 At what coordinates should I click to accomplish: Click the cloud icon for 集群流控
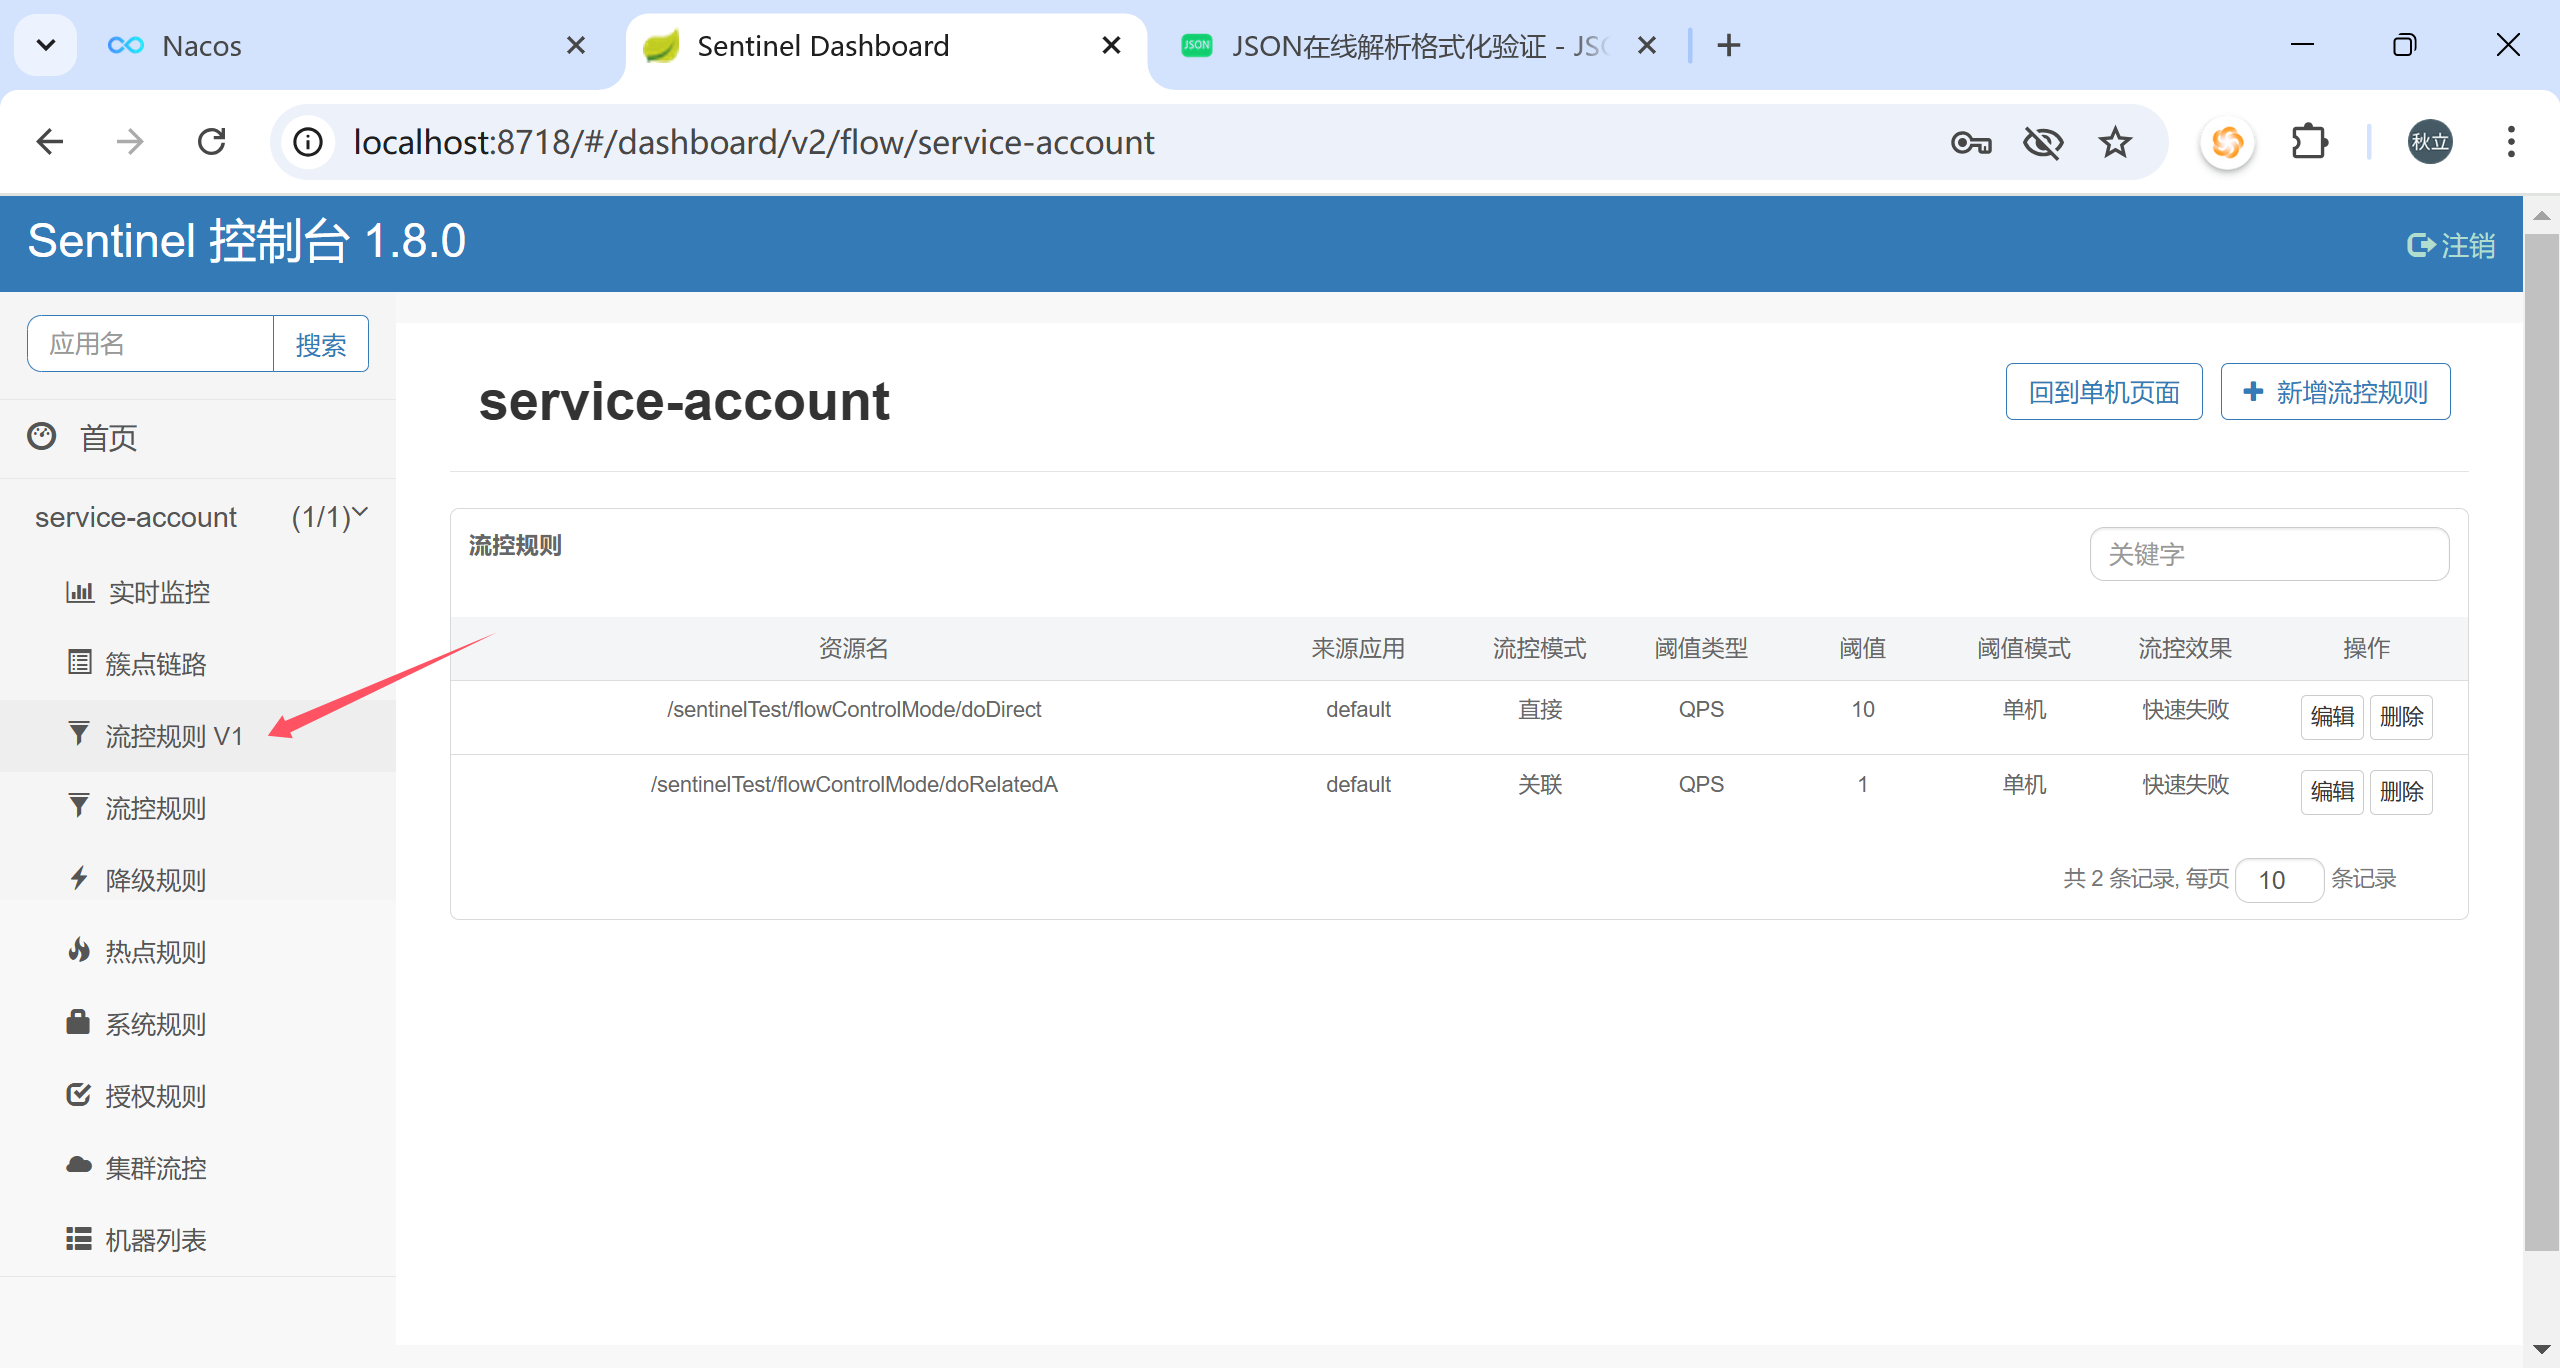pyautogui.click(x=78, y=1165)
